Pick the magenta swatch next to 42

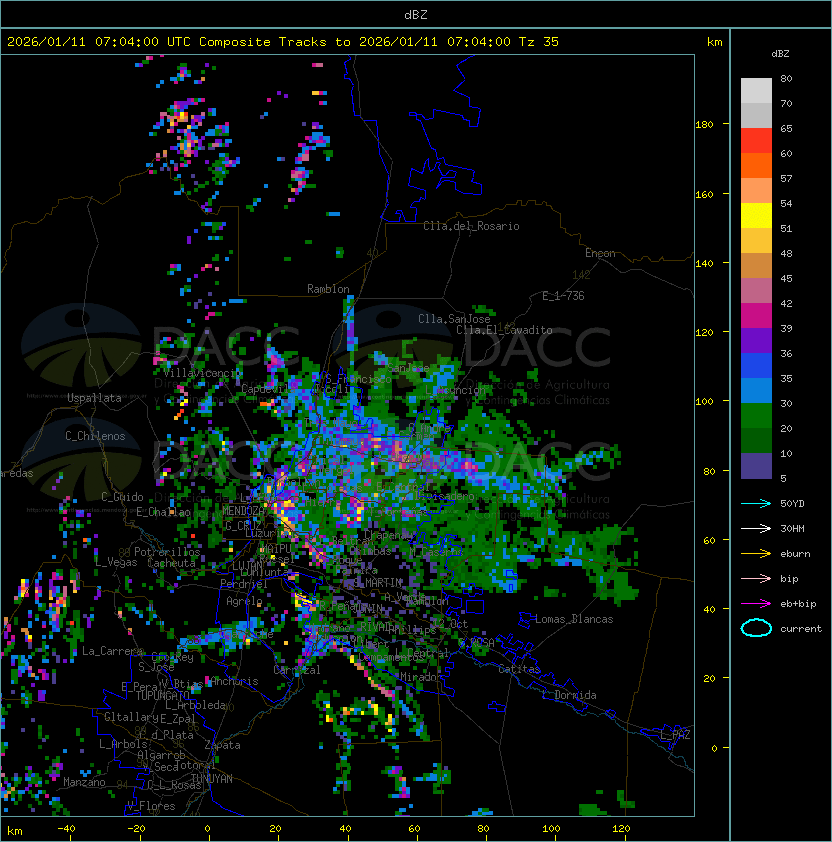[x=756, y=316]
